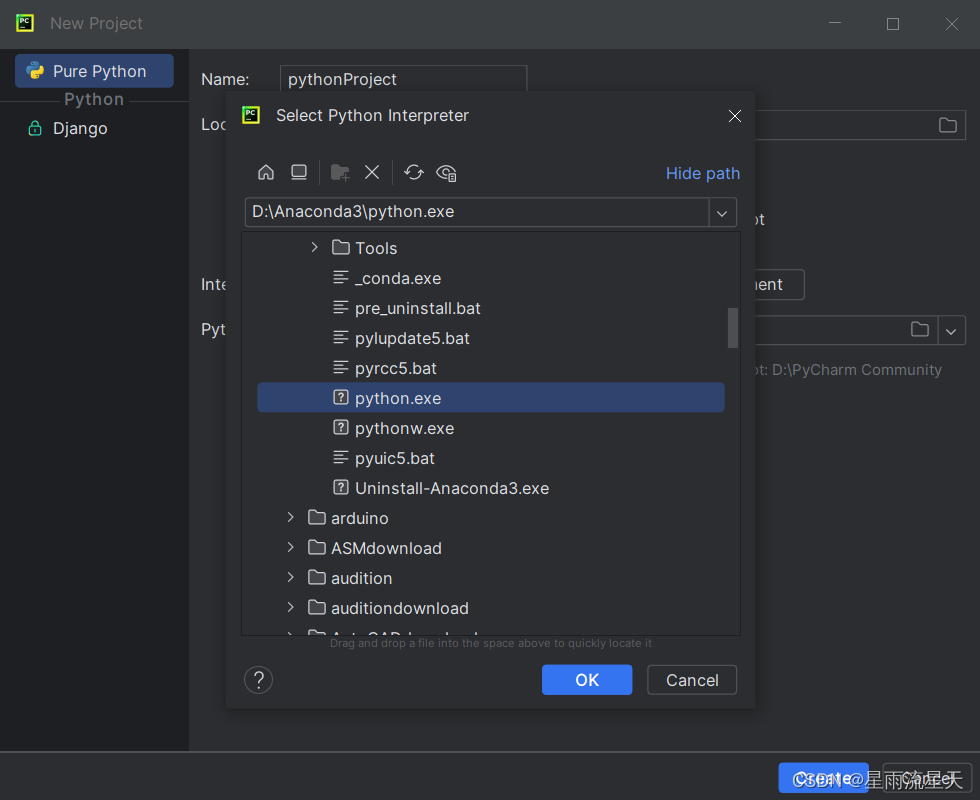The height and width of the screenshot is (800, 980).
Task: Go to home directory icon
Action: [266, 172]
